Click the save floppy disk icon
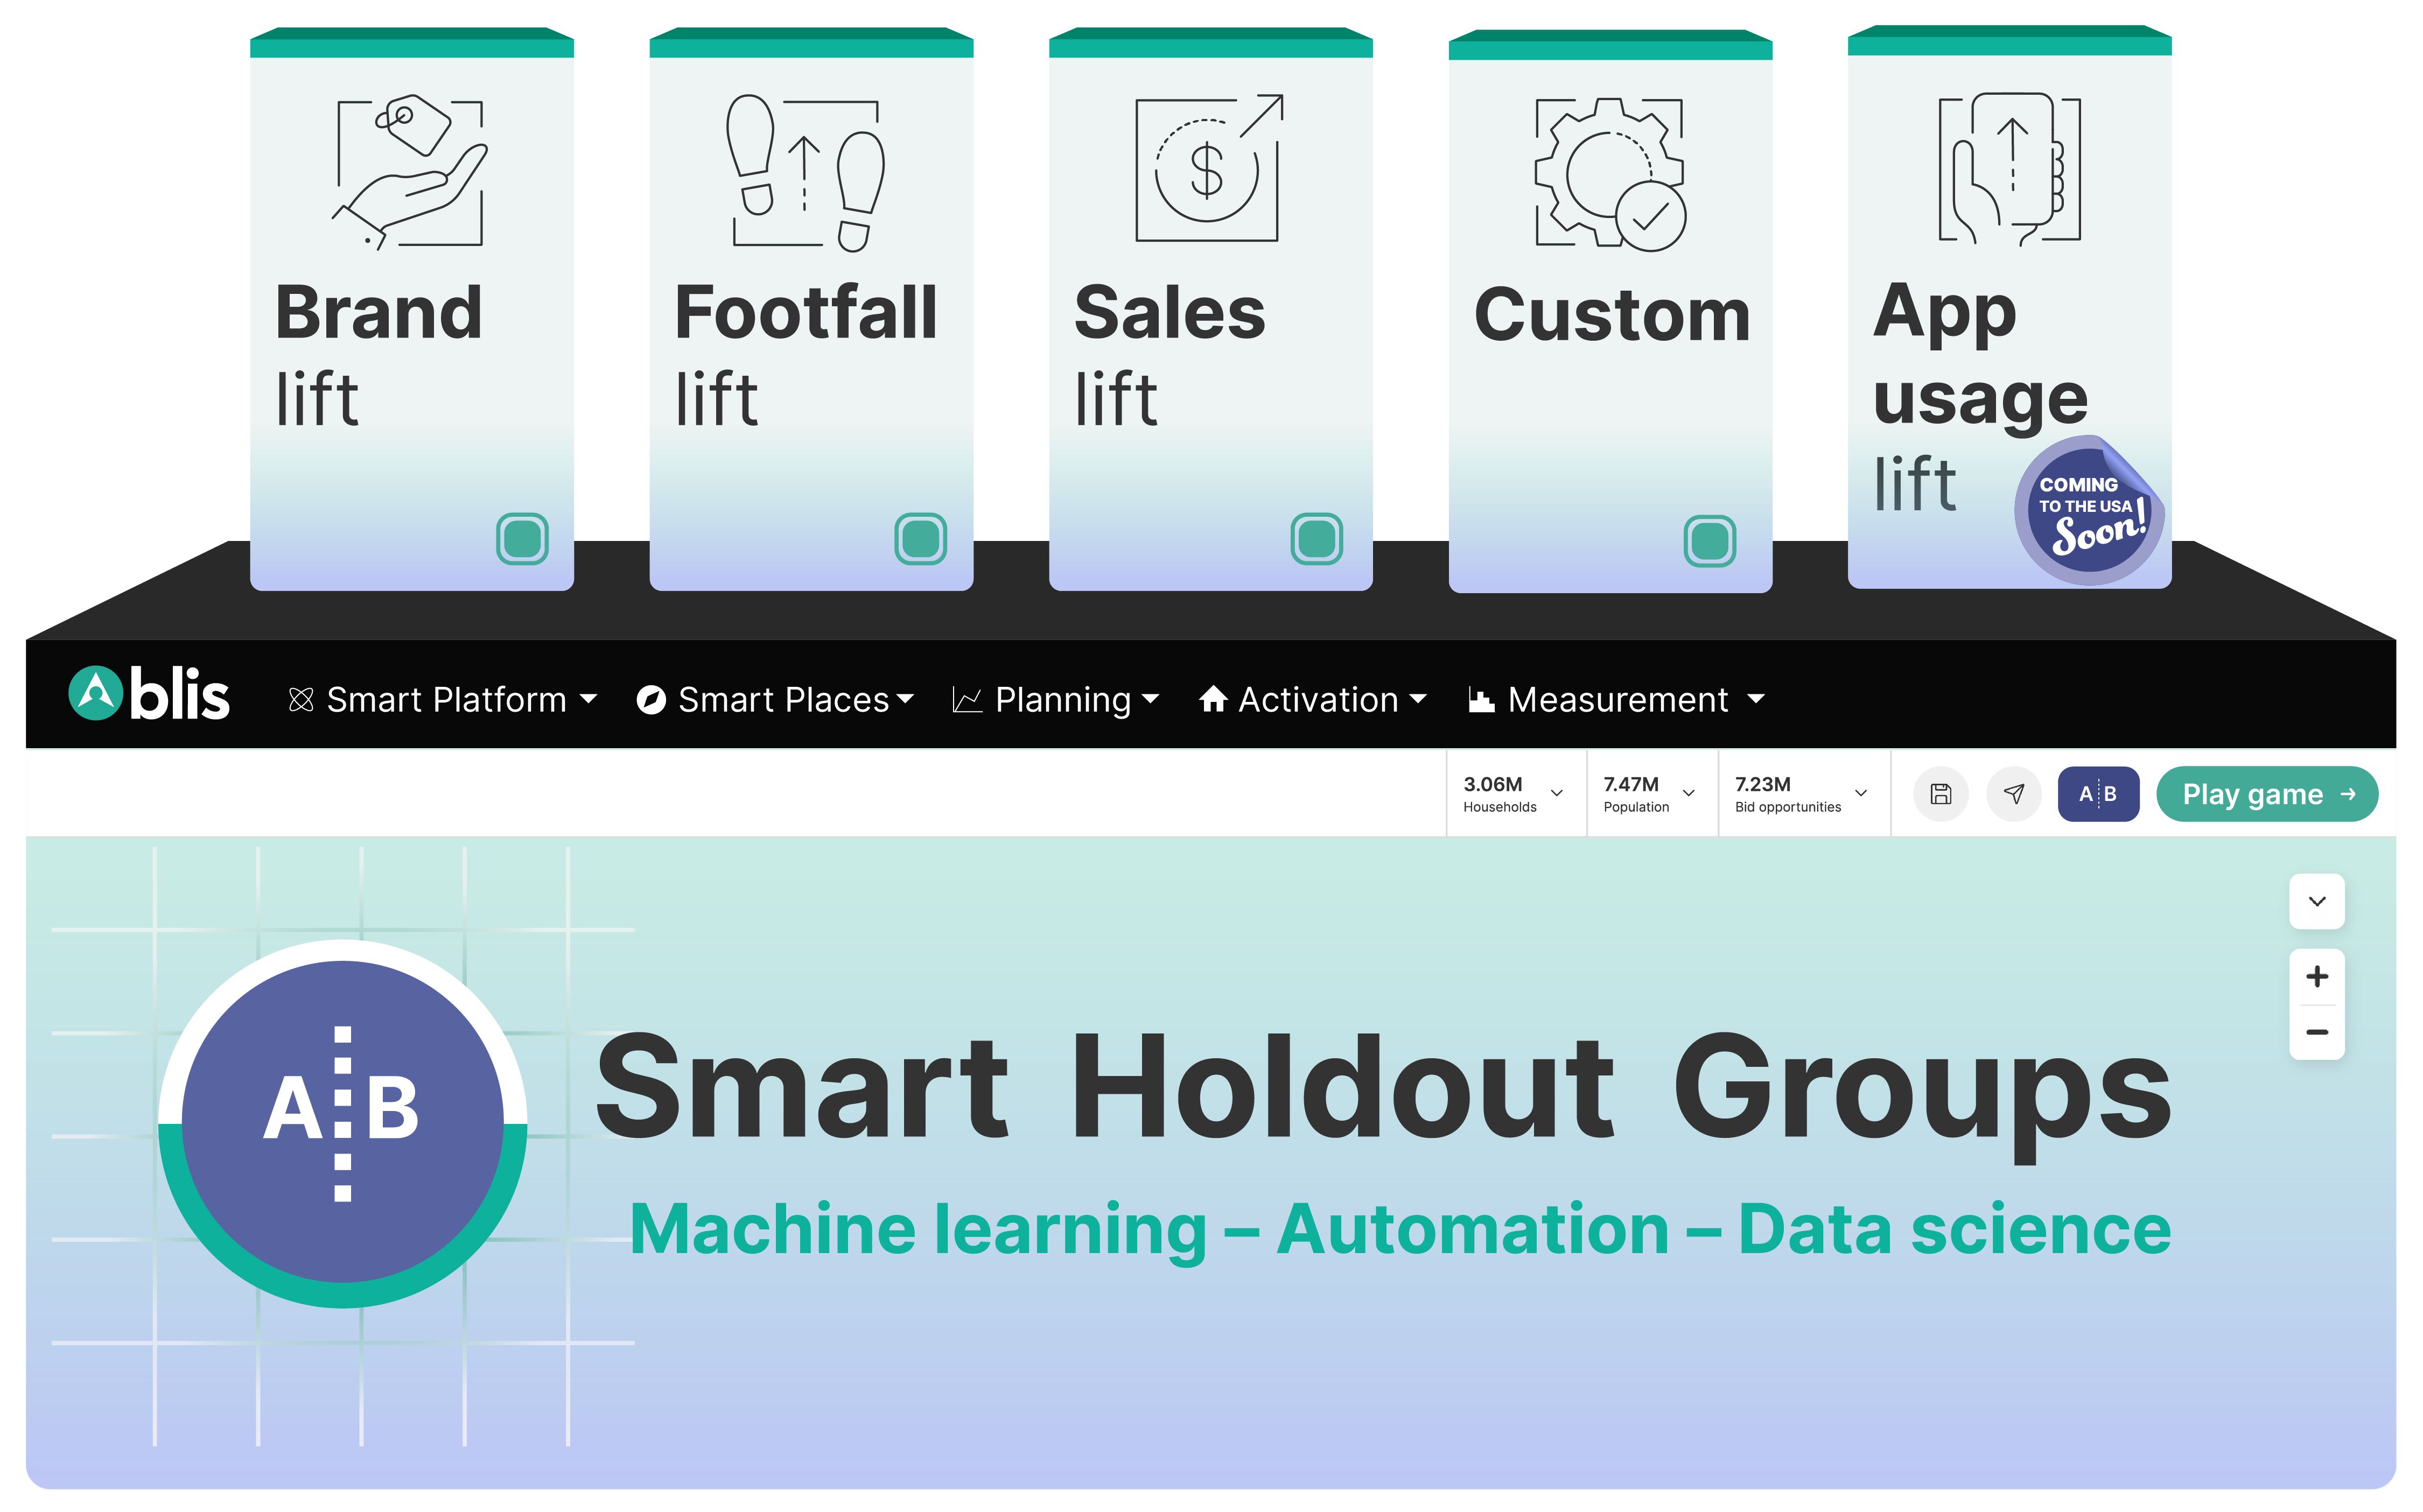2423x1512 pixels. (x=1941, y=794)
